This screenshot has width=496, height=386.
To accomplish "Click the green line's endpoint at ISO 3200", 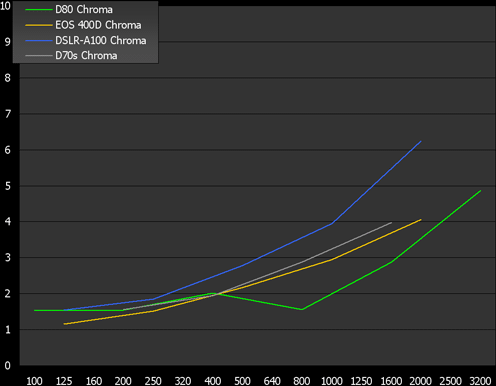I will coord(480,191).
